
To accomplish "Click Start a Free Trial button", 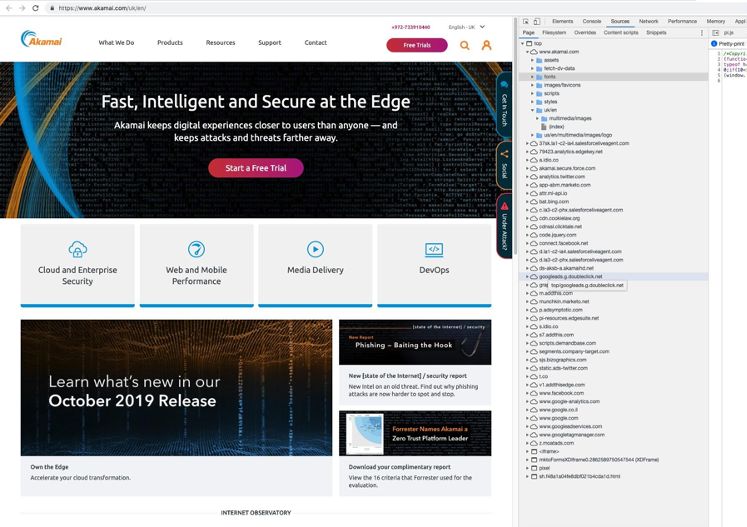I will tap(256, 168).
